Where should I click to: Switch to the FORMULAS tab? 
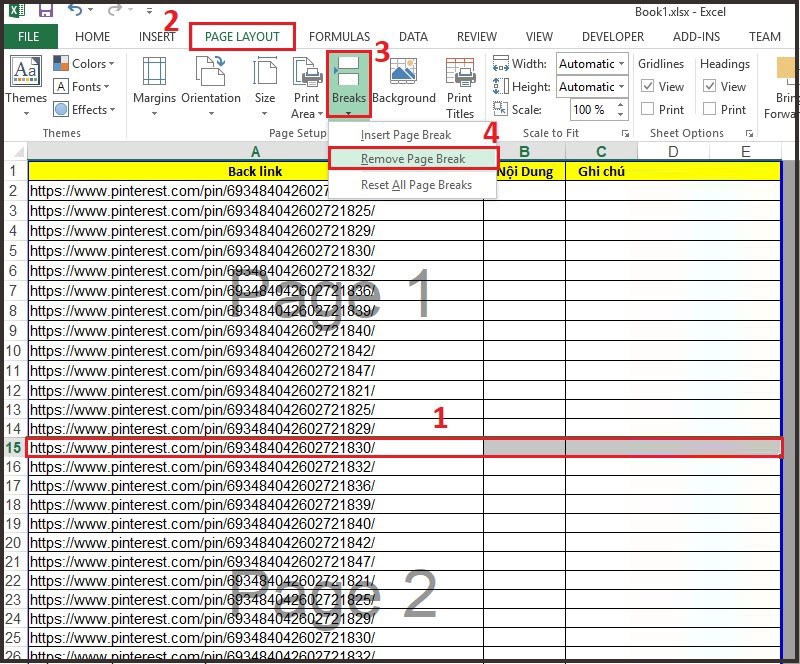pos(339,37)
